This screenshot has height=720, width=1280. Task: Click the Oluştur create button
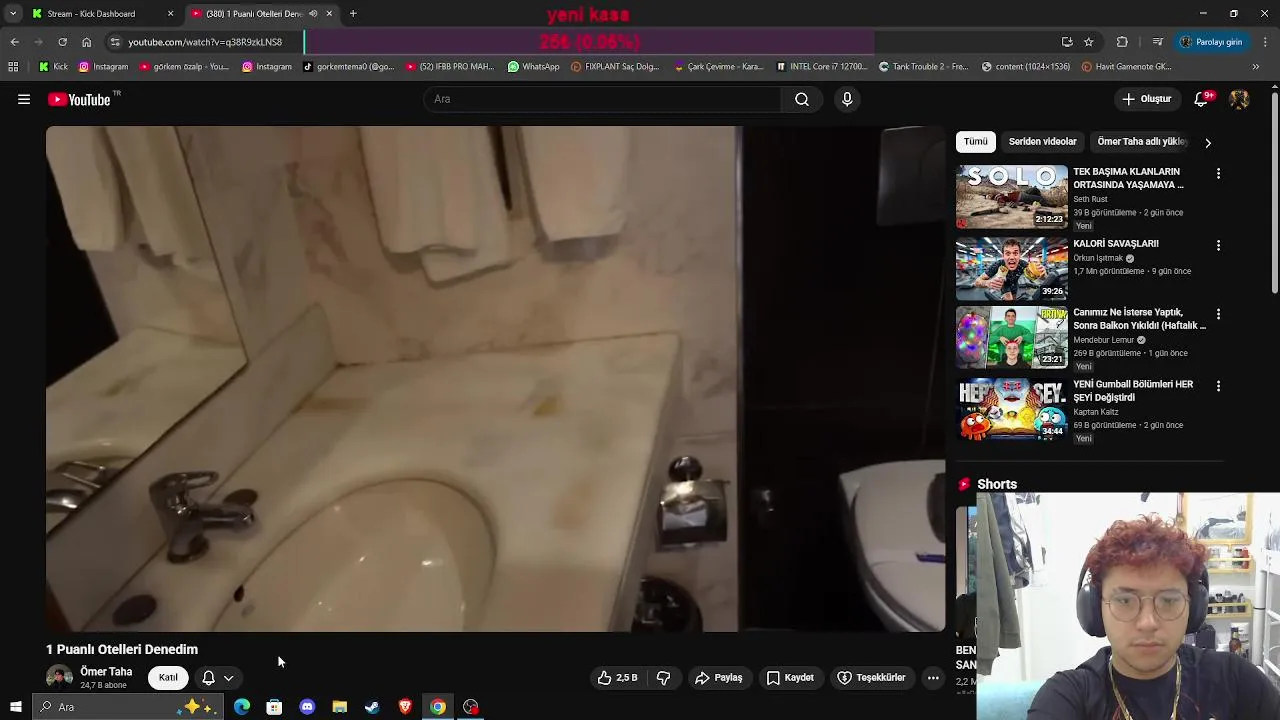tap(1146, 99)
